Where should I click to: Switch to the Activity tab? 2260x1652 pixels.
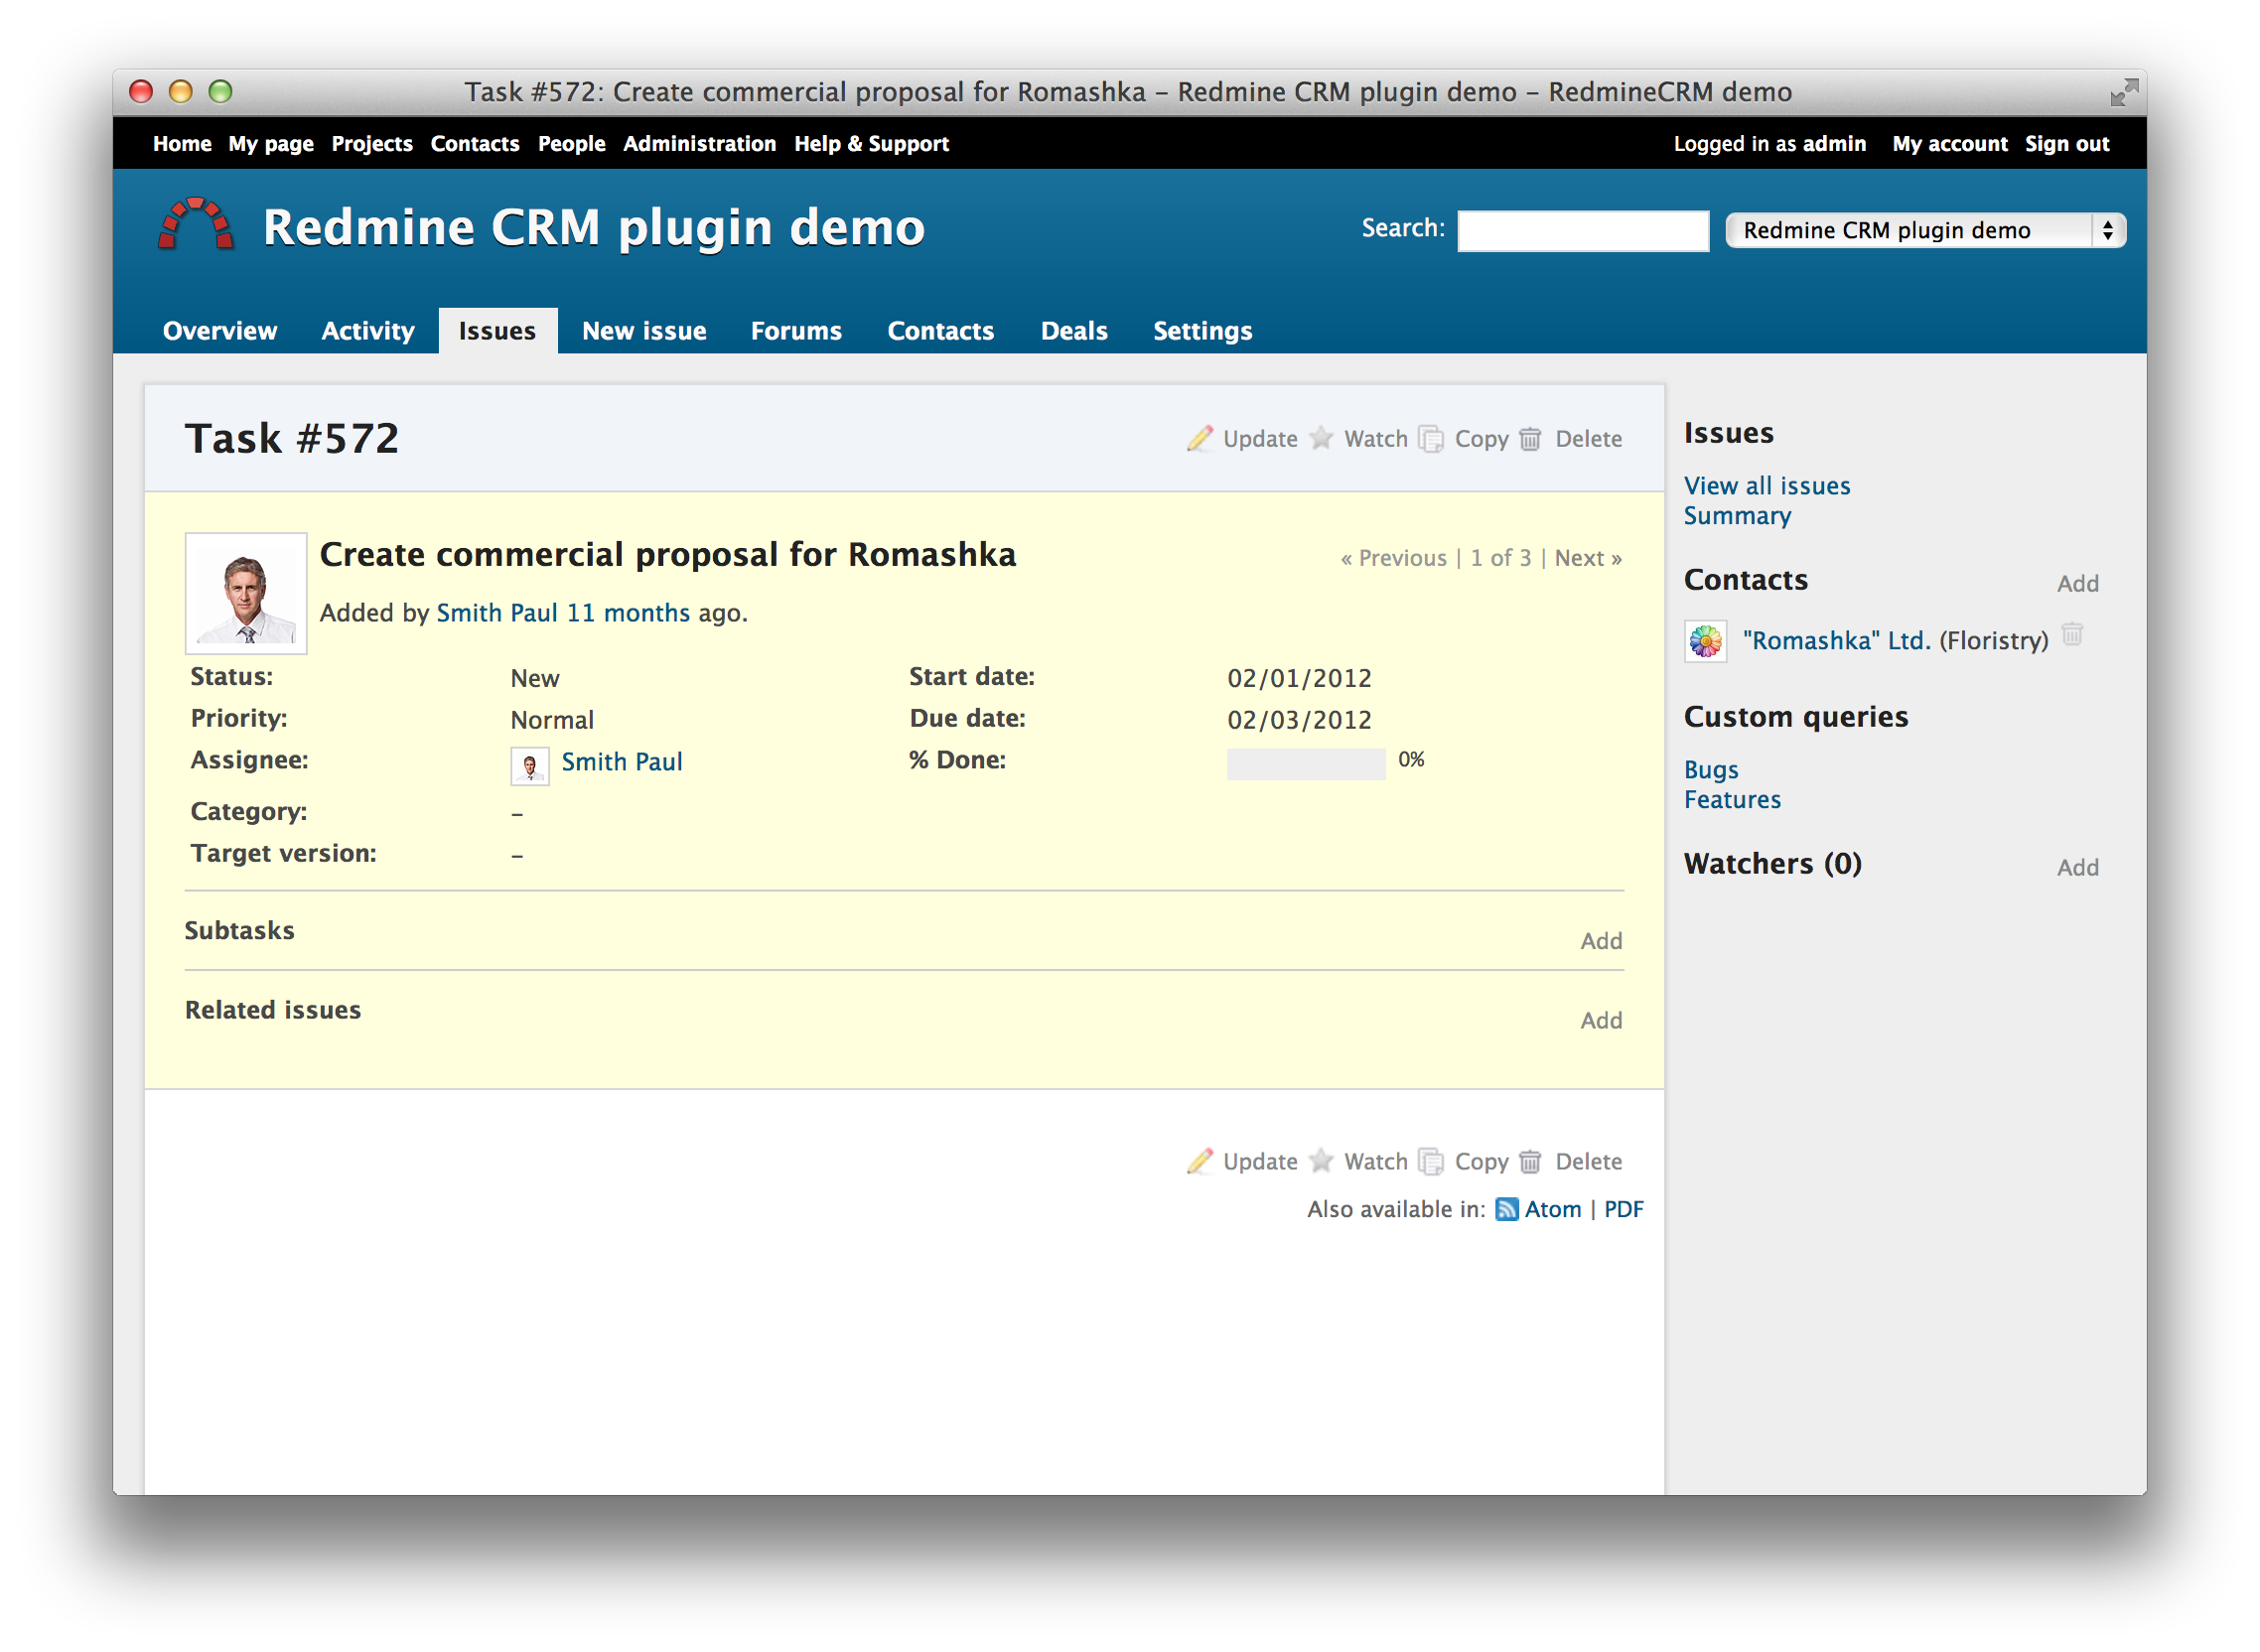click(367, 331)
